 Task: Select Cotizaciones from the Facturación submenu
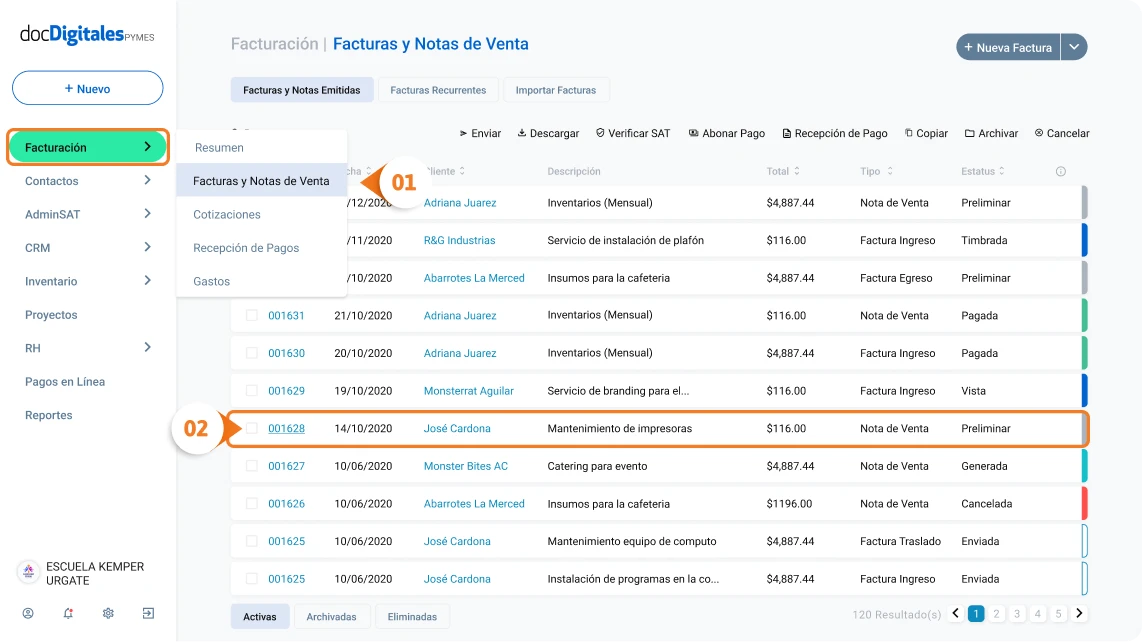[227, 215]
